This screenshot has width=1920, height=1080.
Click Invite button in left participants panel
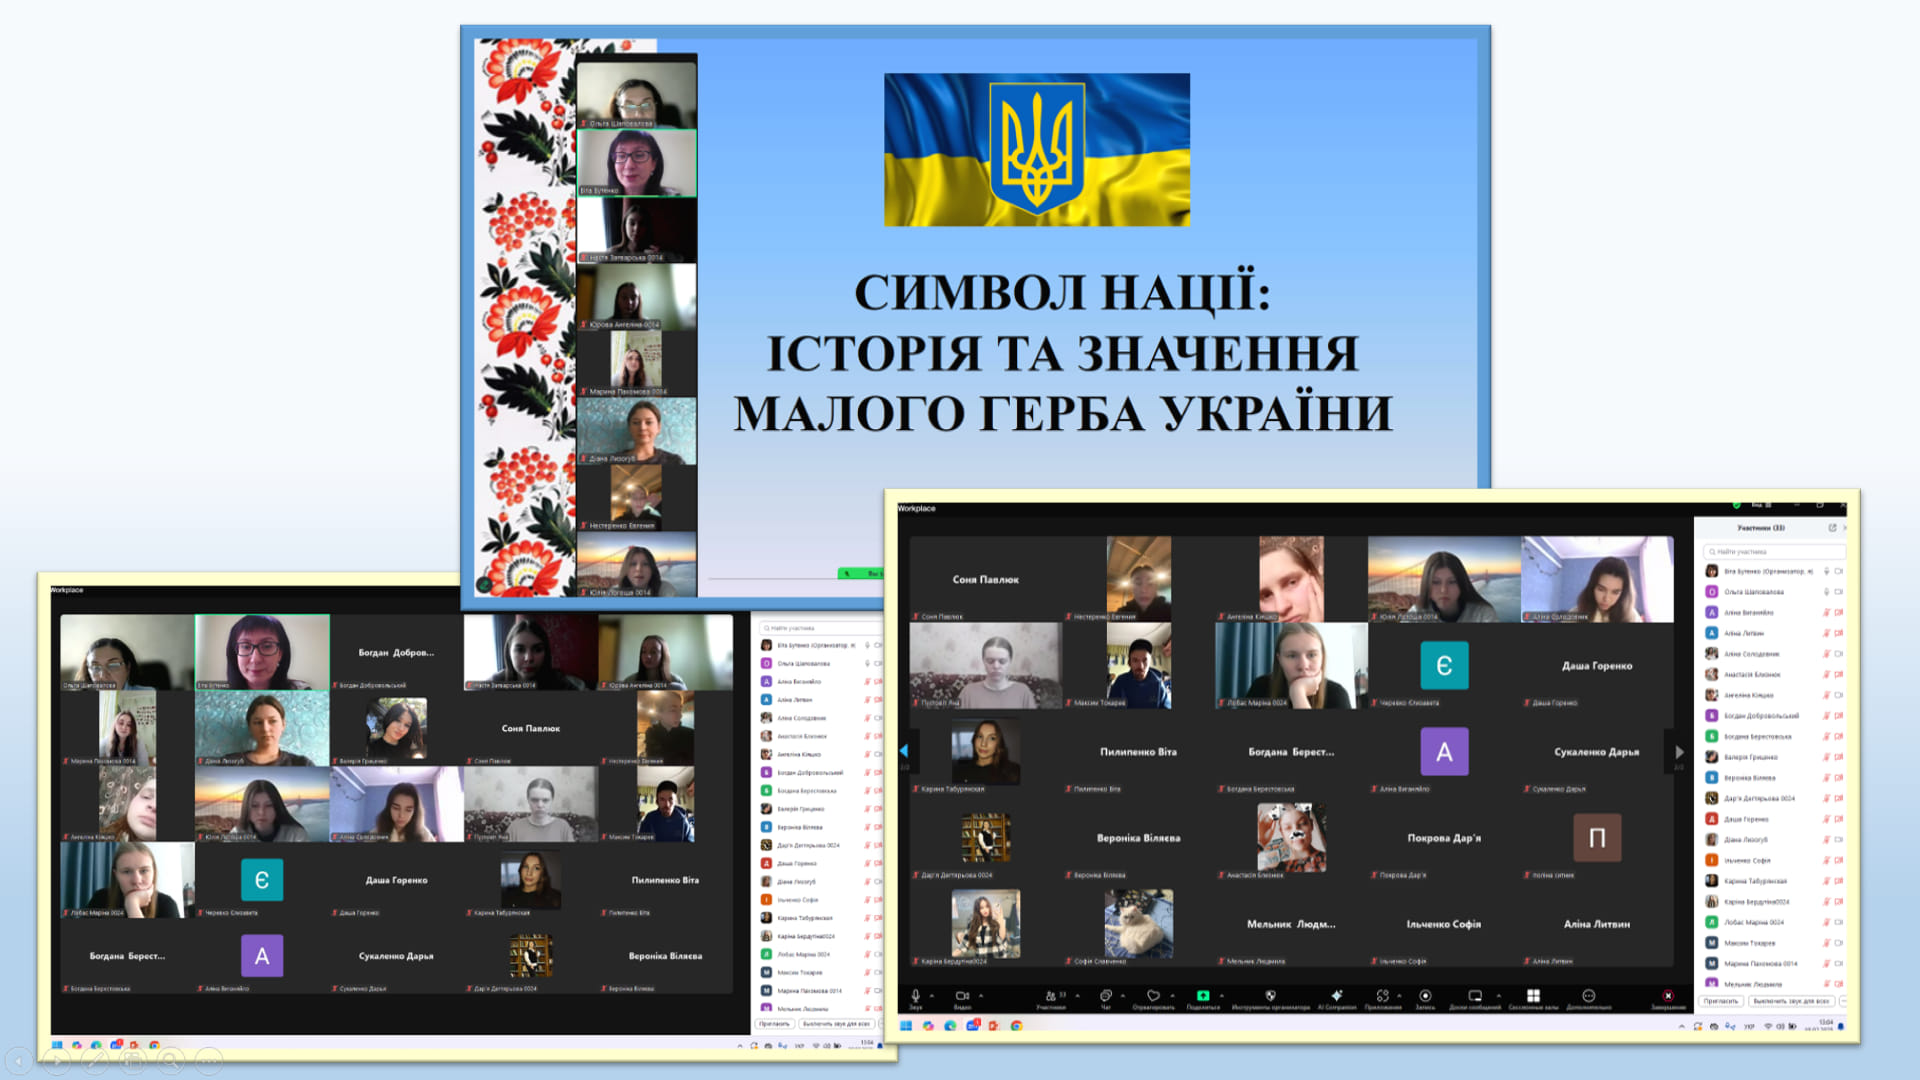[x=774, y=1024]
